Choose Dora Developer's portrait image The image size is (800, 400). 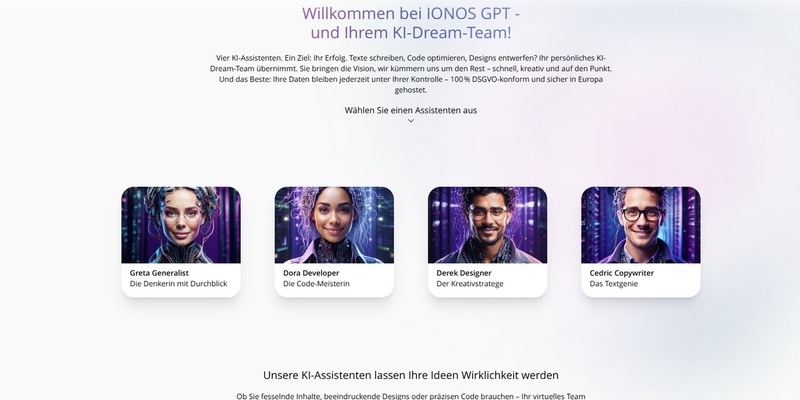pyautogui.click(x=334, y=225)
